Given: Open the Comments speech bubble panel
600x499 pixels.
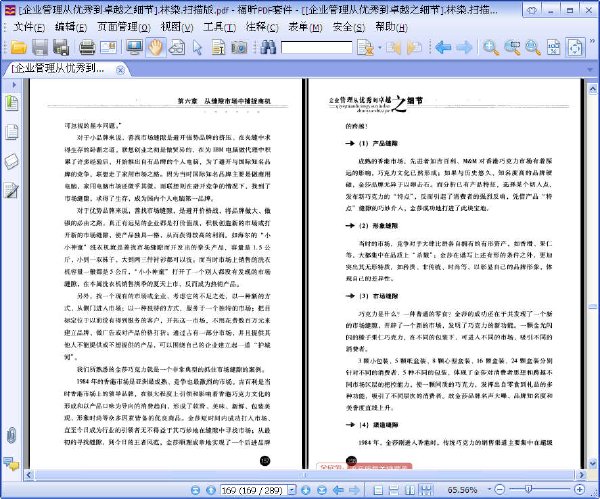Looking at the screenshot, I should 11,464.
